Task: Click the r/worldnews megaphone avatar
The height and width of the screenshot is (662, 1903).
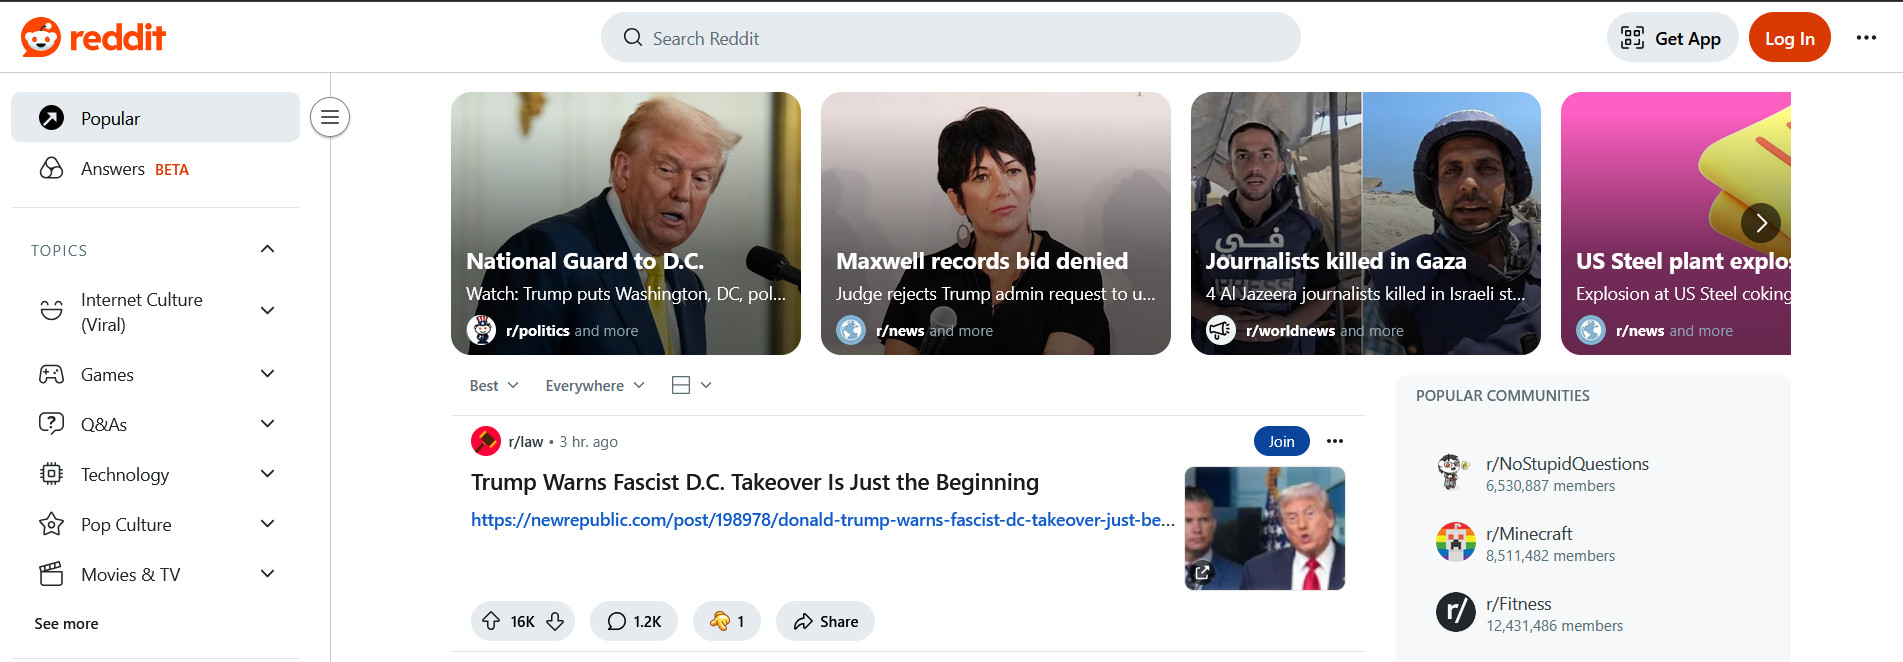Action: pos(1221,330)
